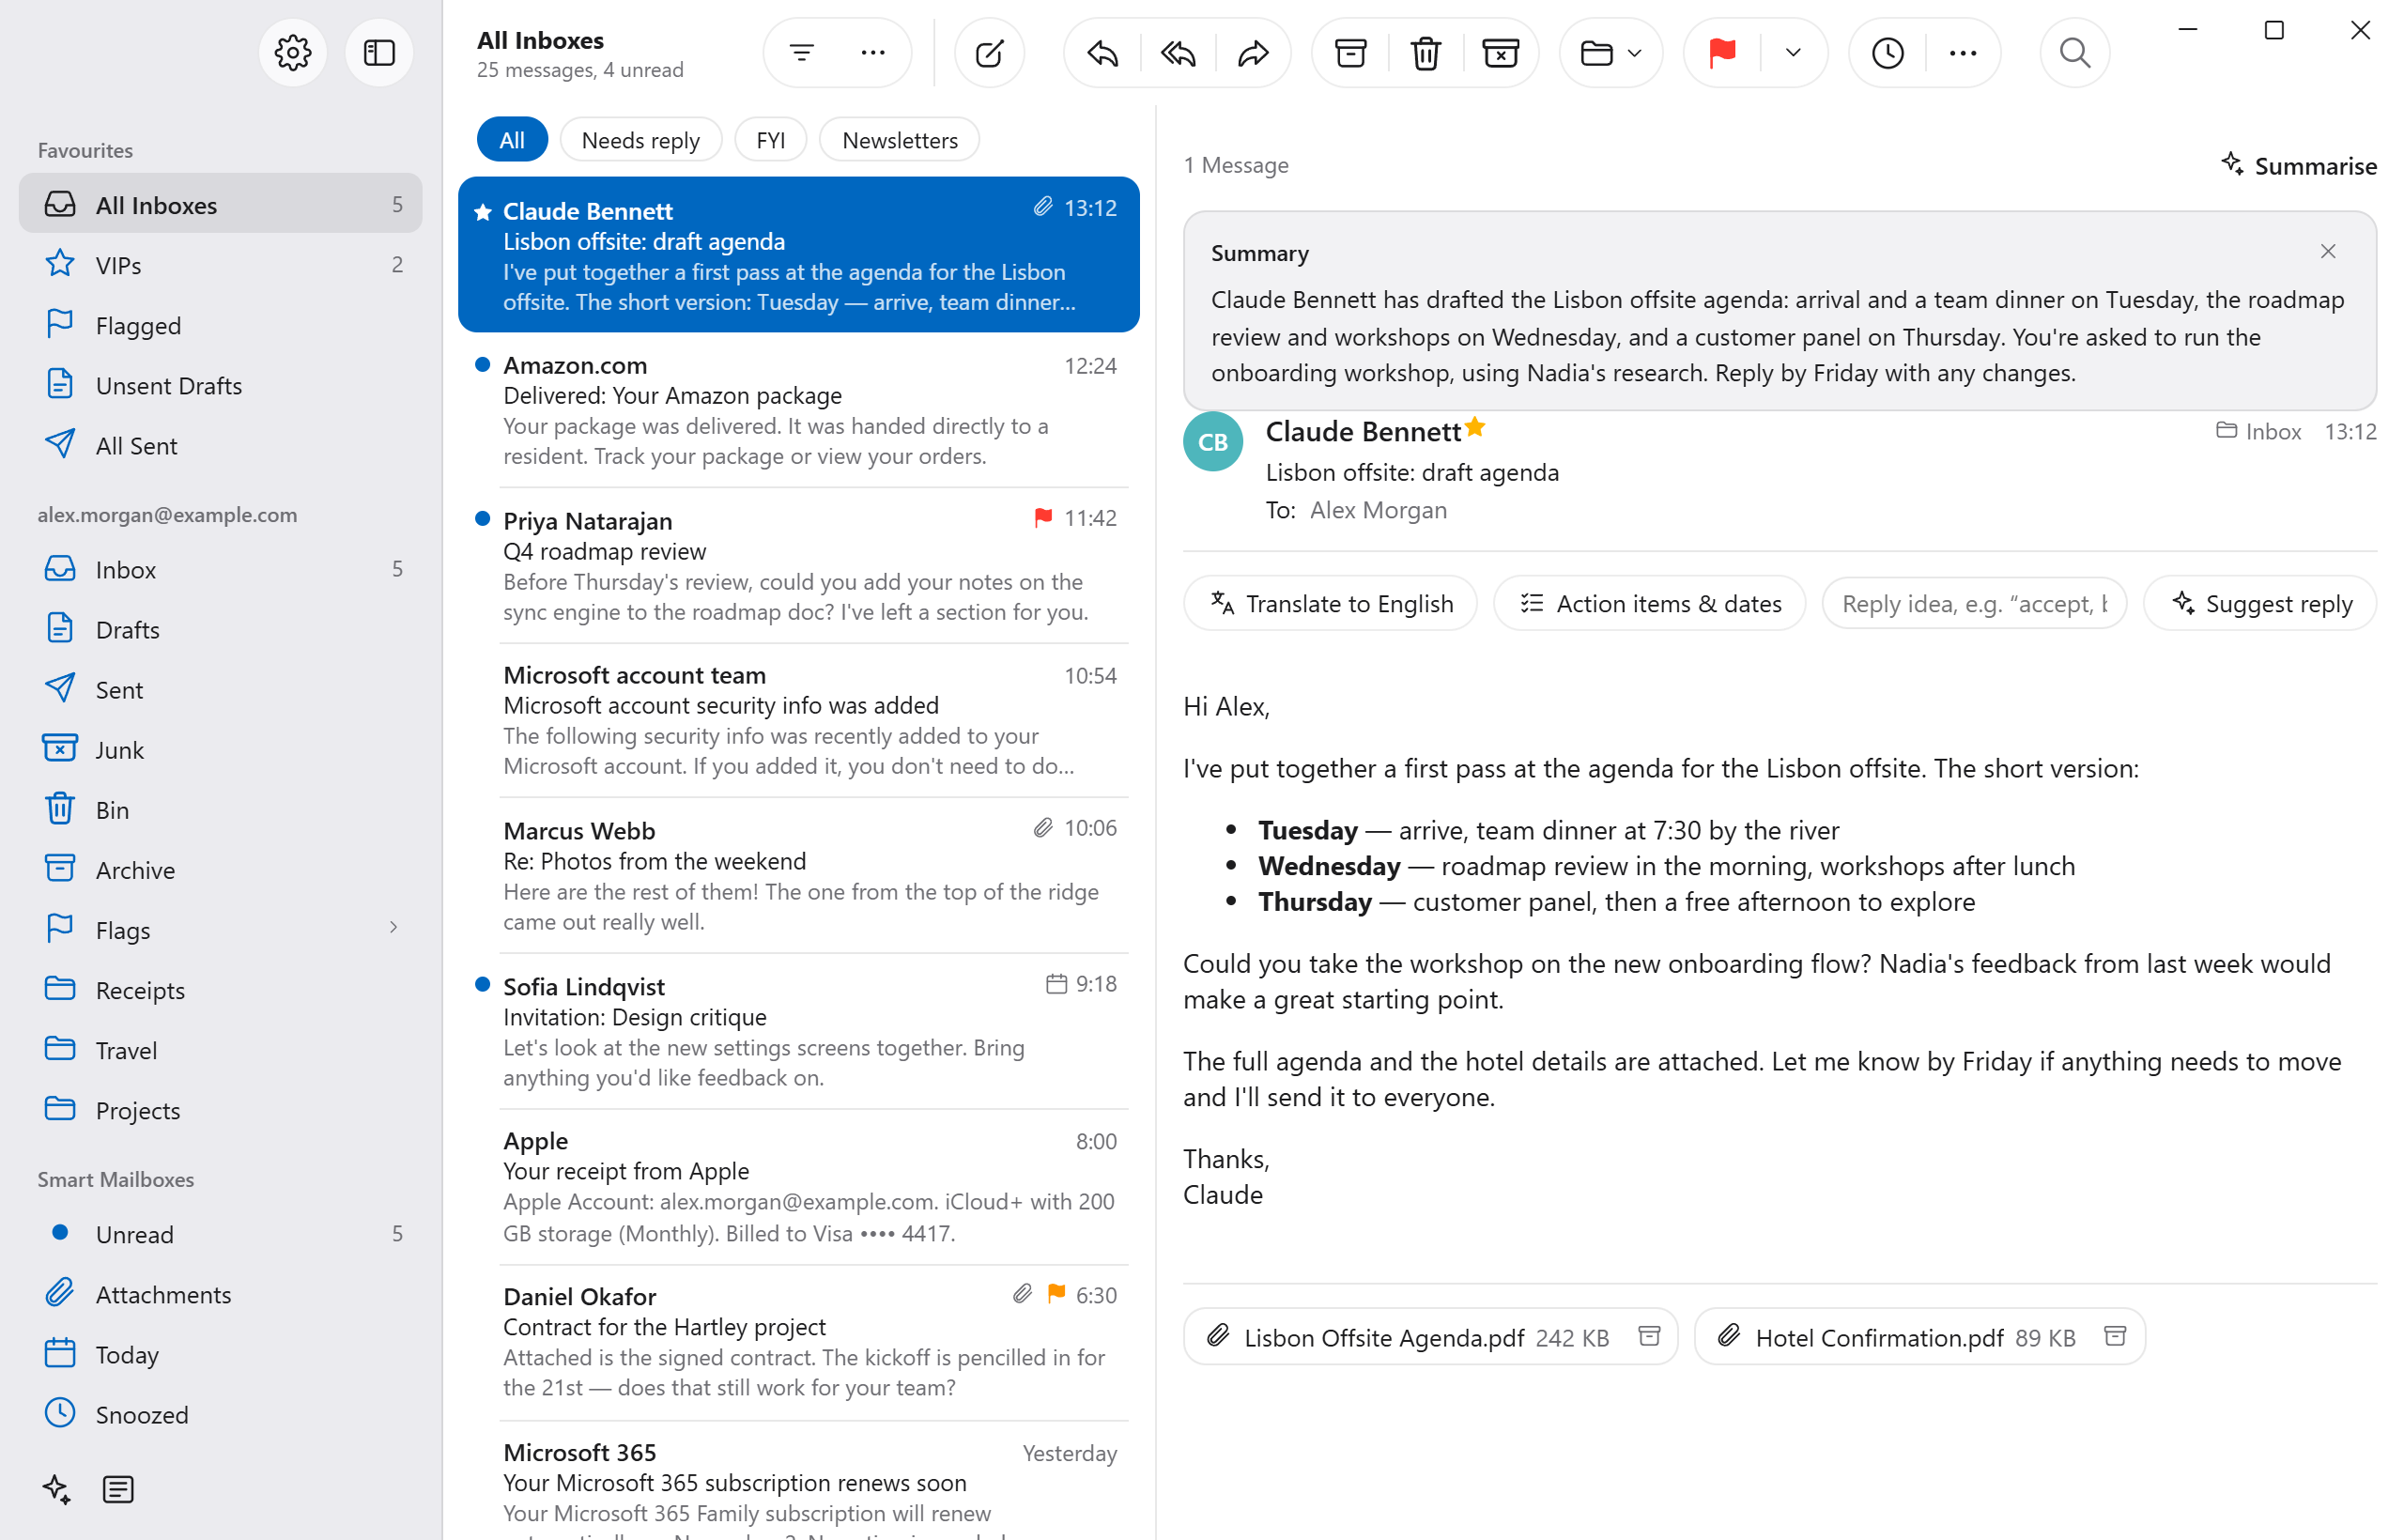Switch to the Needs reply tab
The height and width of the screenshot is (1540, 2404).
640,140
